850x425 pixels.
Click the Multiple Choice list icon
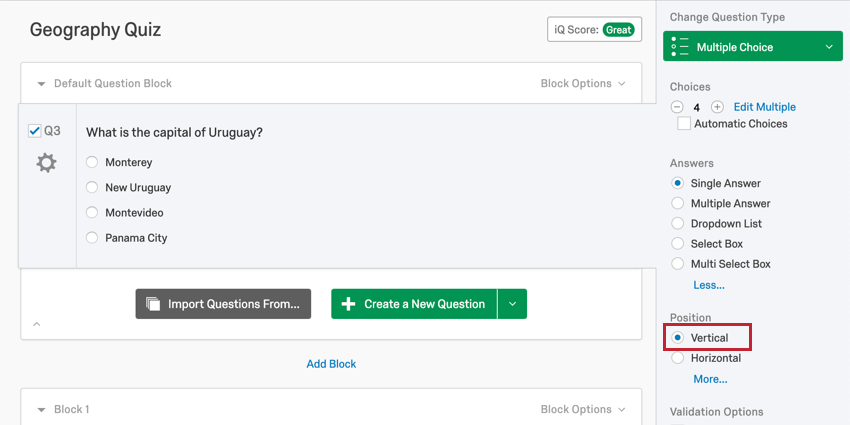[679, 47]
